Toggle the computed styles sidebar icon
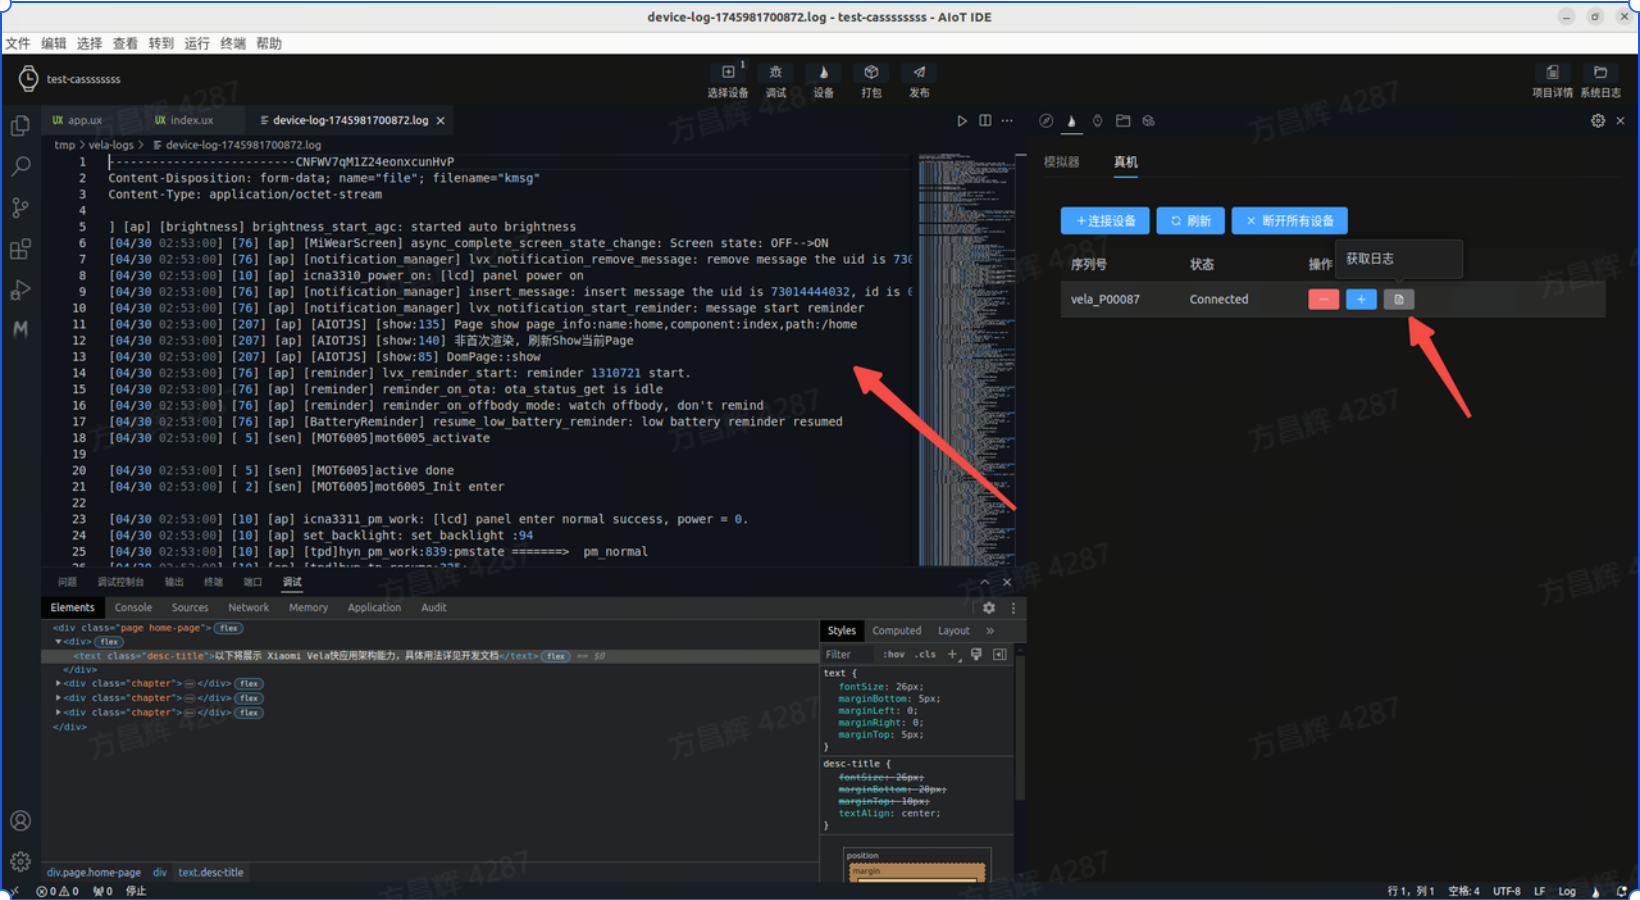1640x900 pixels. [999, 655]
